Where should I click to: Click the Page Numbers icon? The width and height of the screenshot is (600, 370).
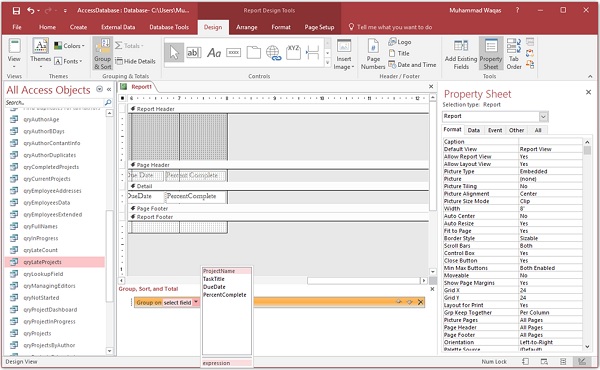coord(373,54)
